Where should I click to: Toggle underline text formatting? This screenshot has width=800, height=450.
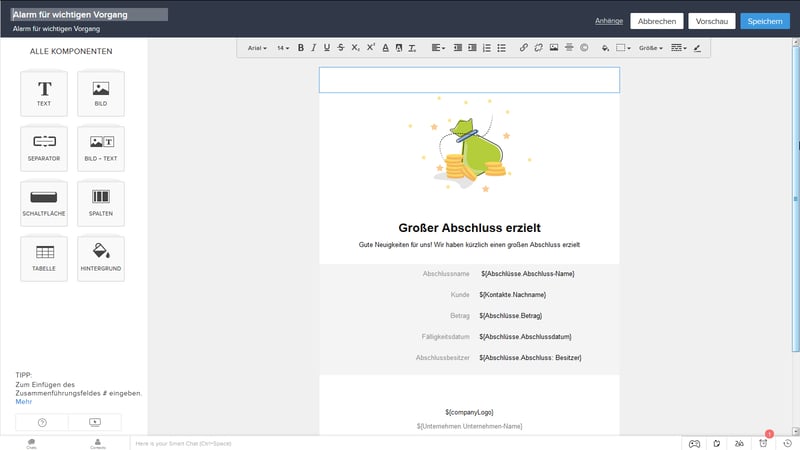click(x=327, y=47)
